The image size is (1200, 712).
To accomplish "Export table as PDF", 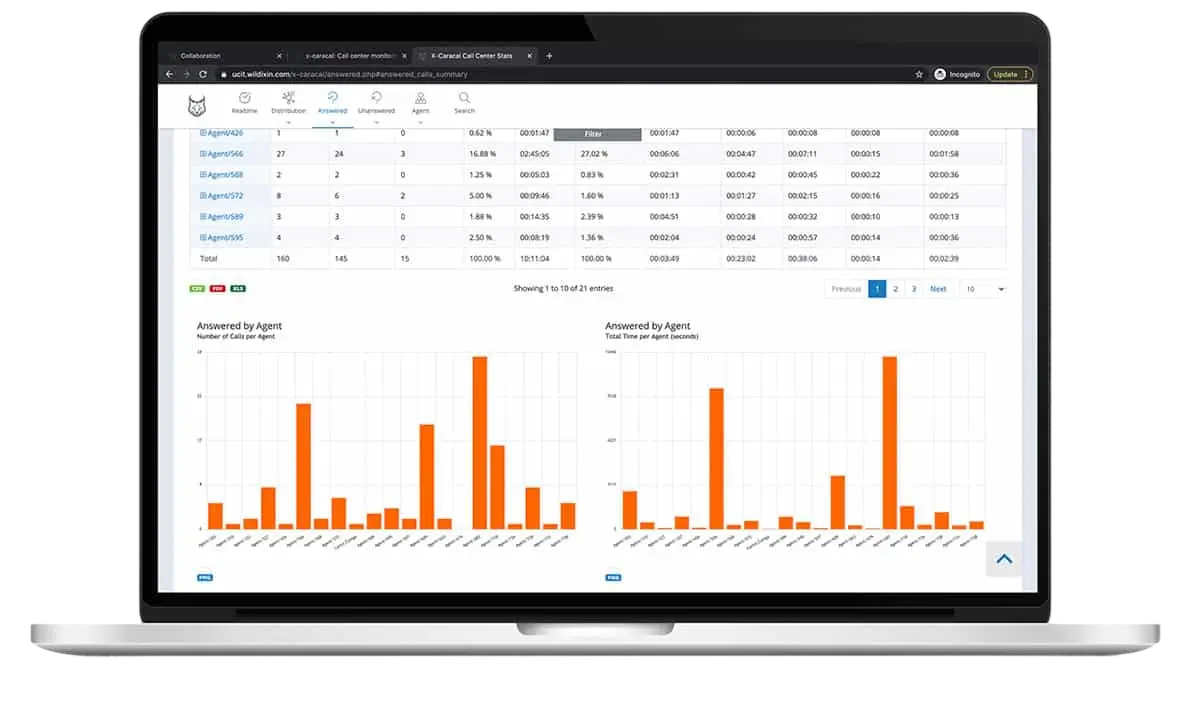I will click(x=217, y=288).
